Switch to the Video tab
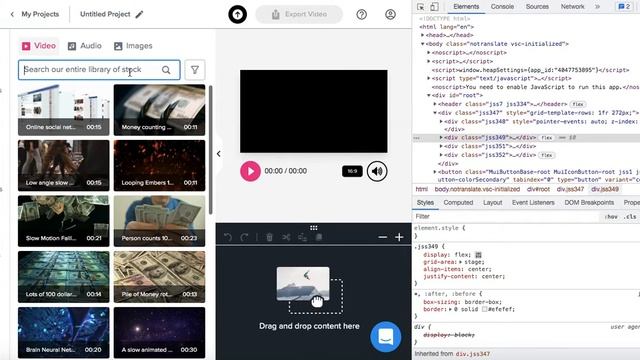Image resolution: width=640 pixels, height=360 pixels. coord(39,46)
